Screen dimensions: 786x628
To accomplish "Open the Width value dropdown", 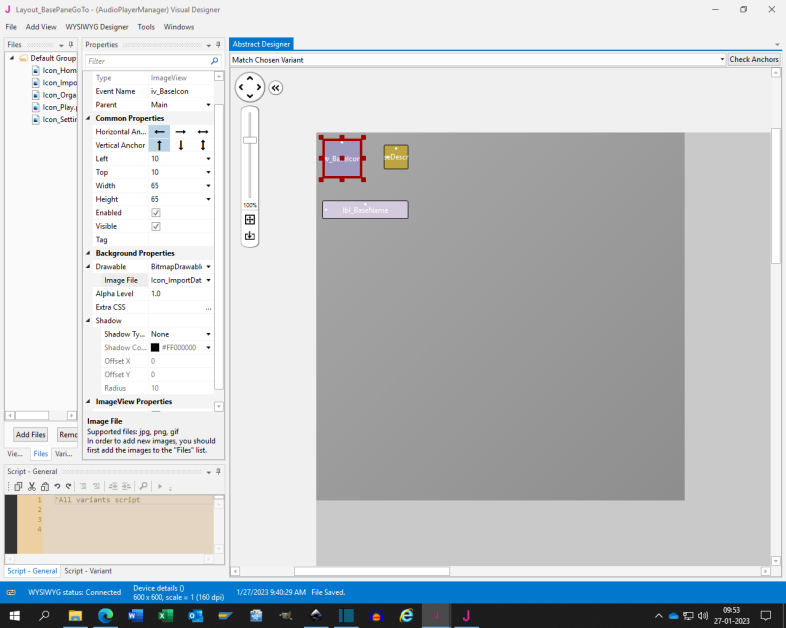I will [209, 186].
